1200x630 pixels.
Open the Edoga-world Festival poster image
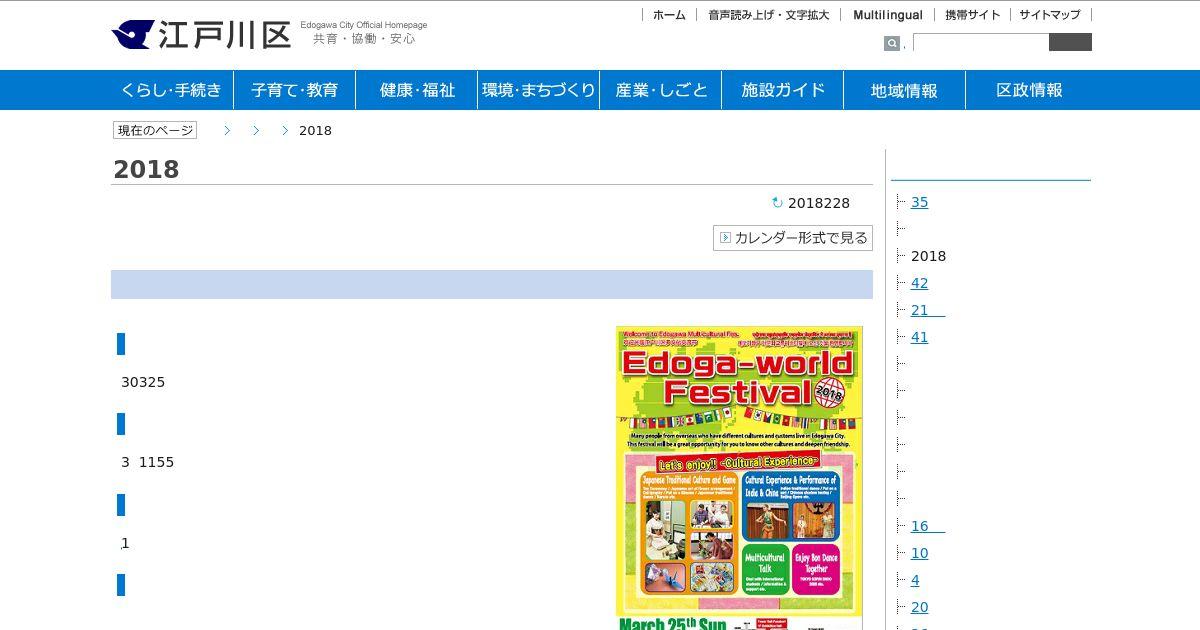pos(739,478)
